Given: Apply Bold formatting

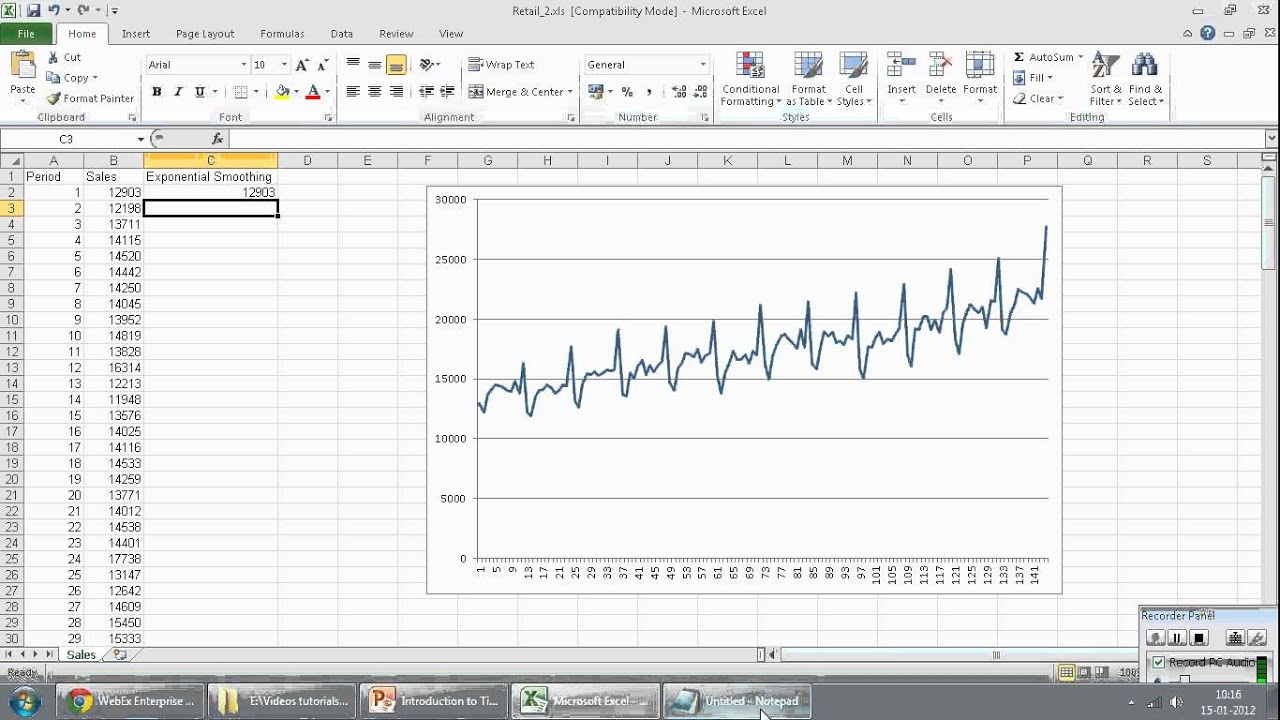Looking at the screenshot, I should coord(157,92).
